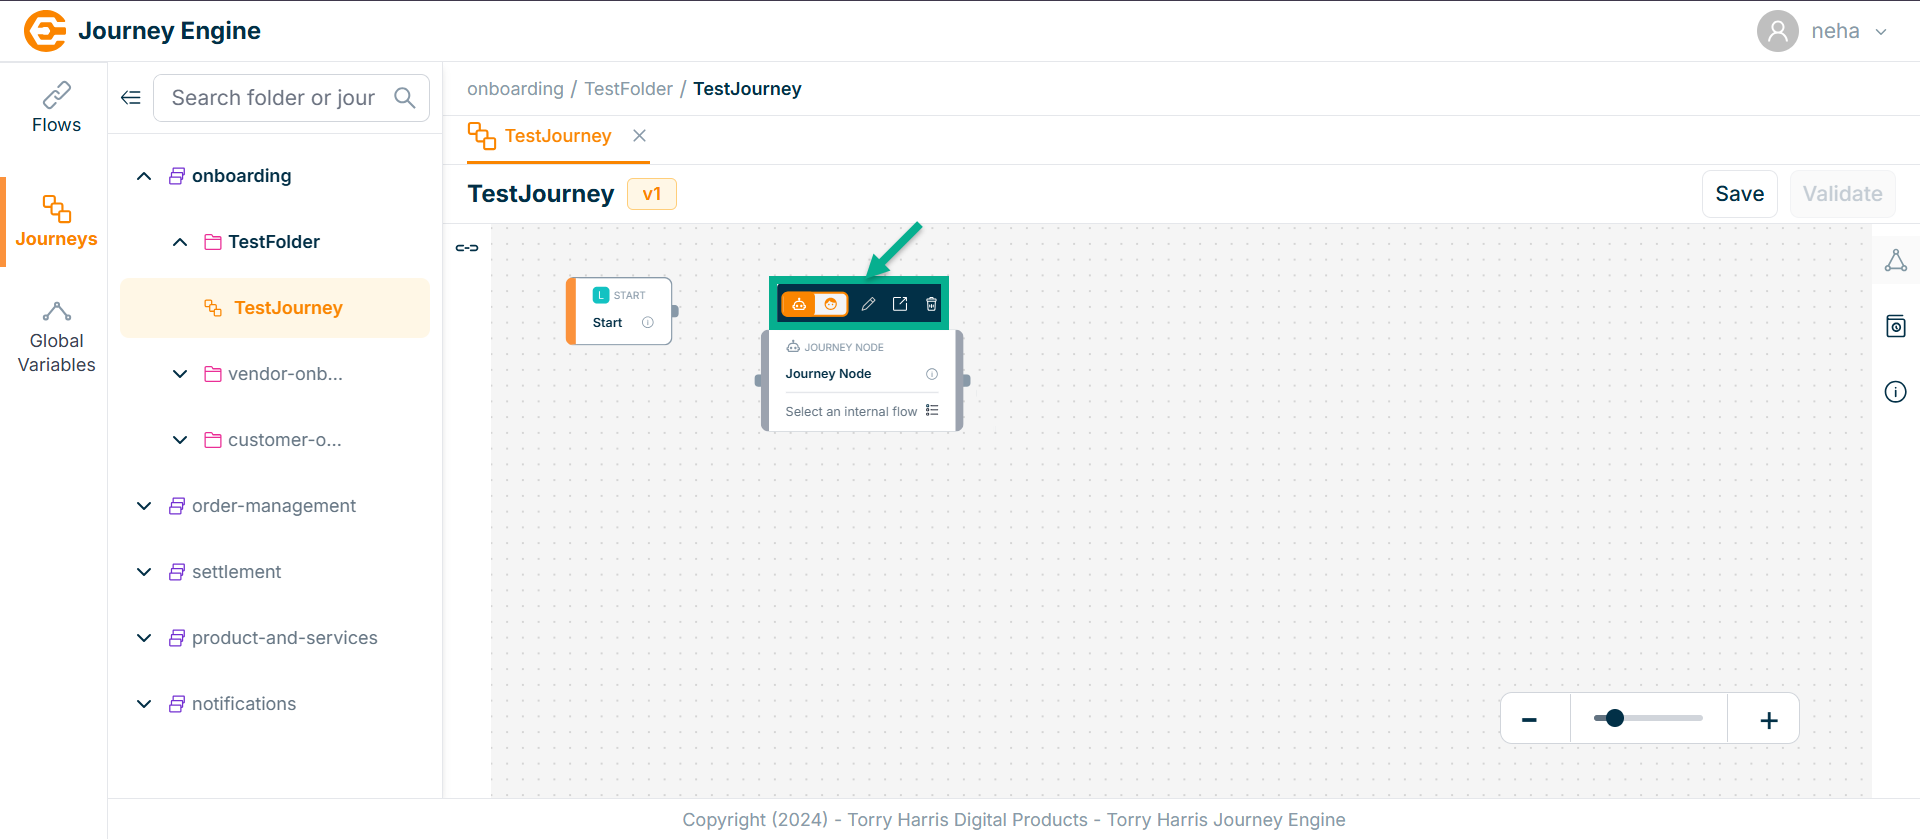Open the Flows section in sidebar
Screen dimensions: 1920x839
56,108
